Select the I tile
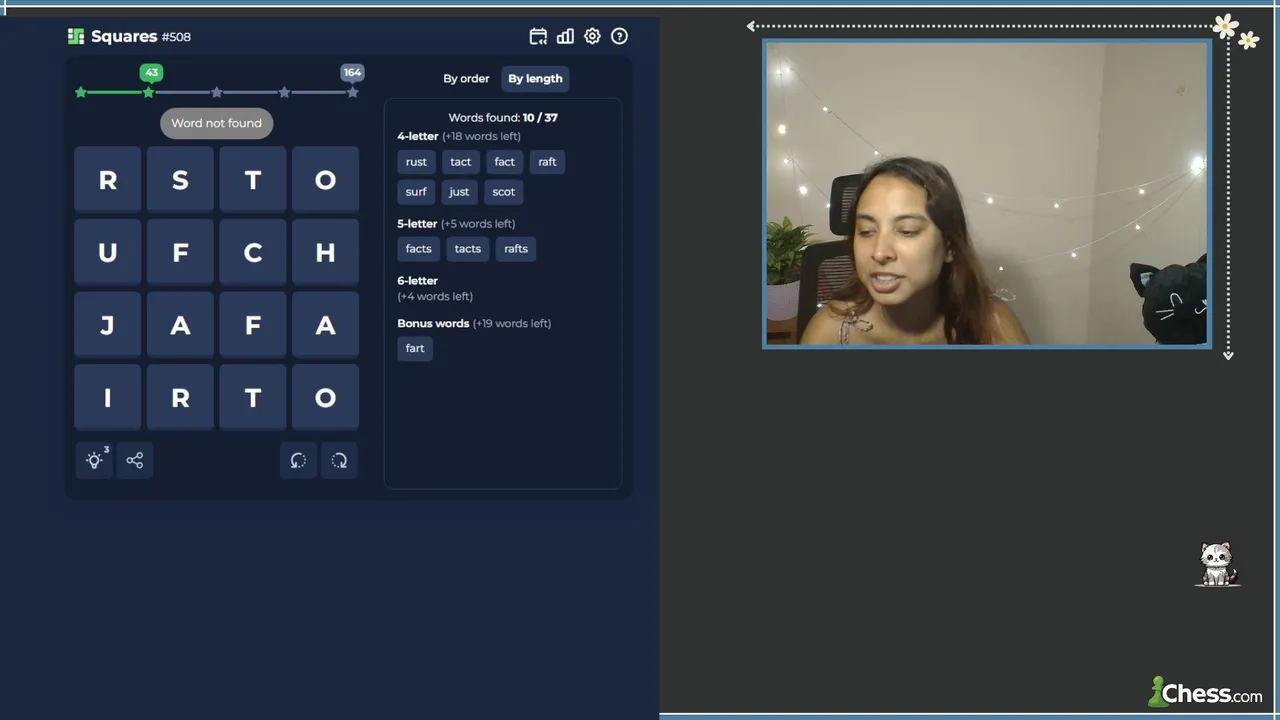The image size is (1280, 720). pos(107,397)
